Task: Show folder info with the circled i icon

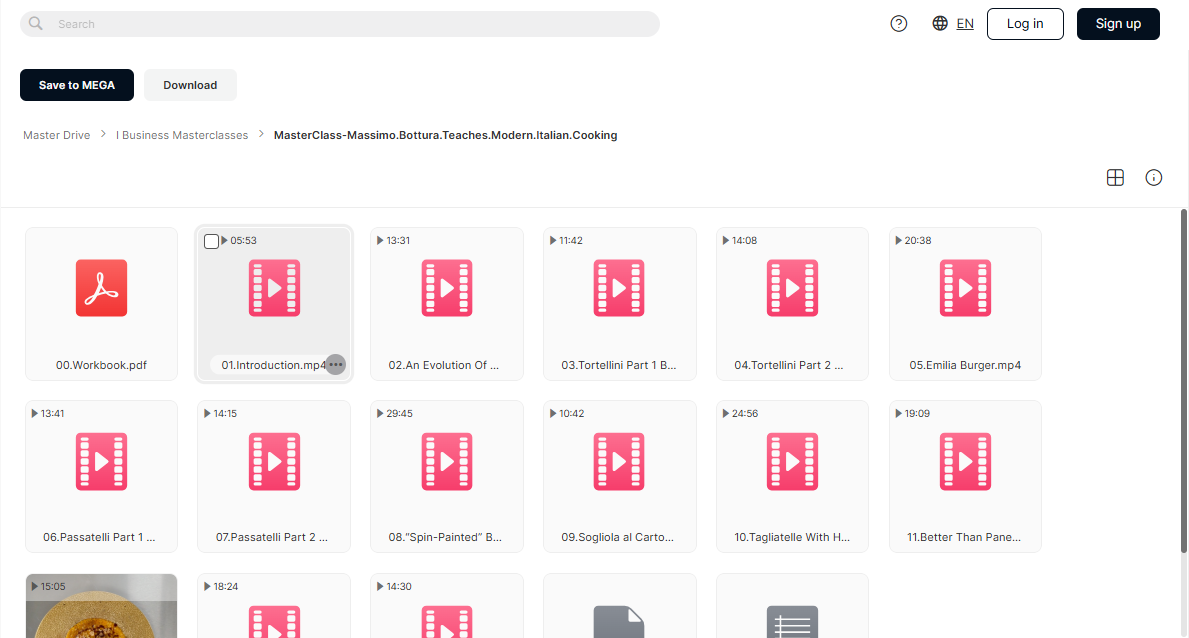Action: (x=1153, y=178)
